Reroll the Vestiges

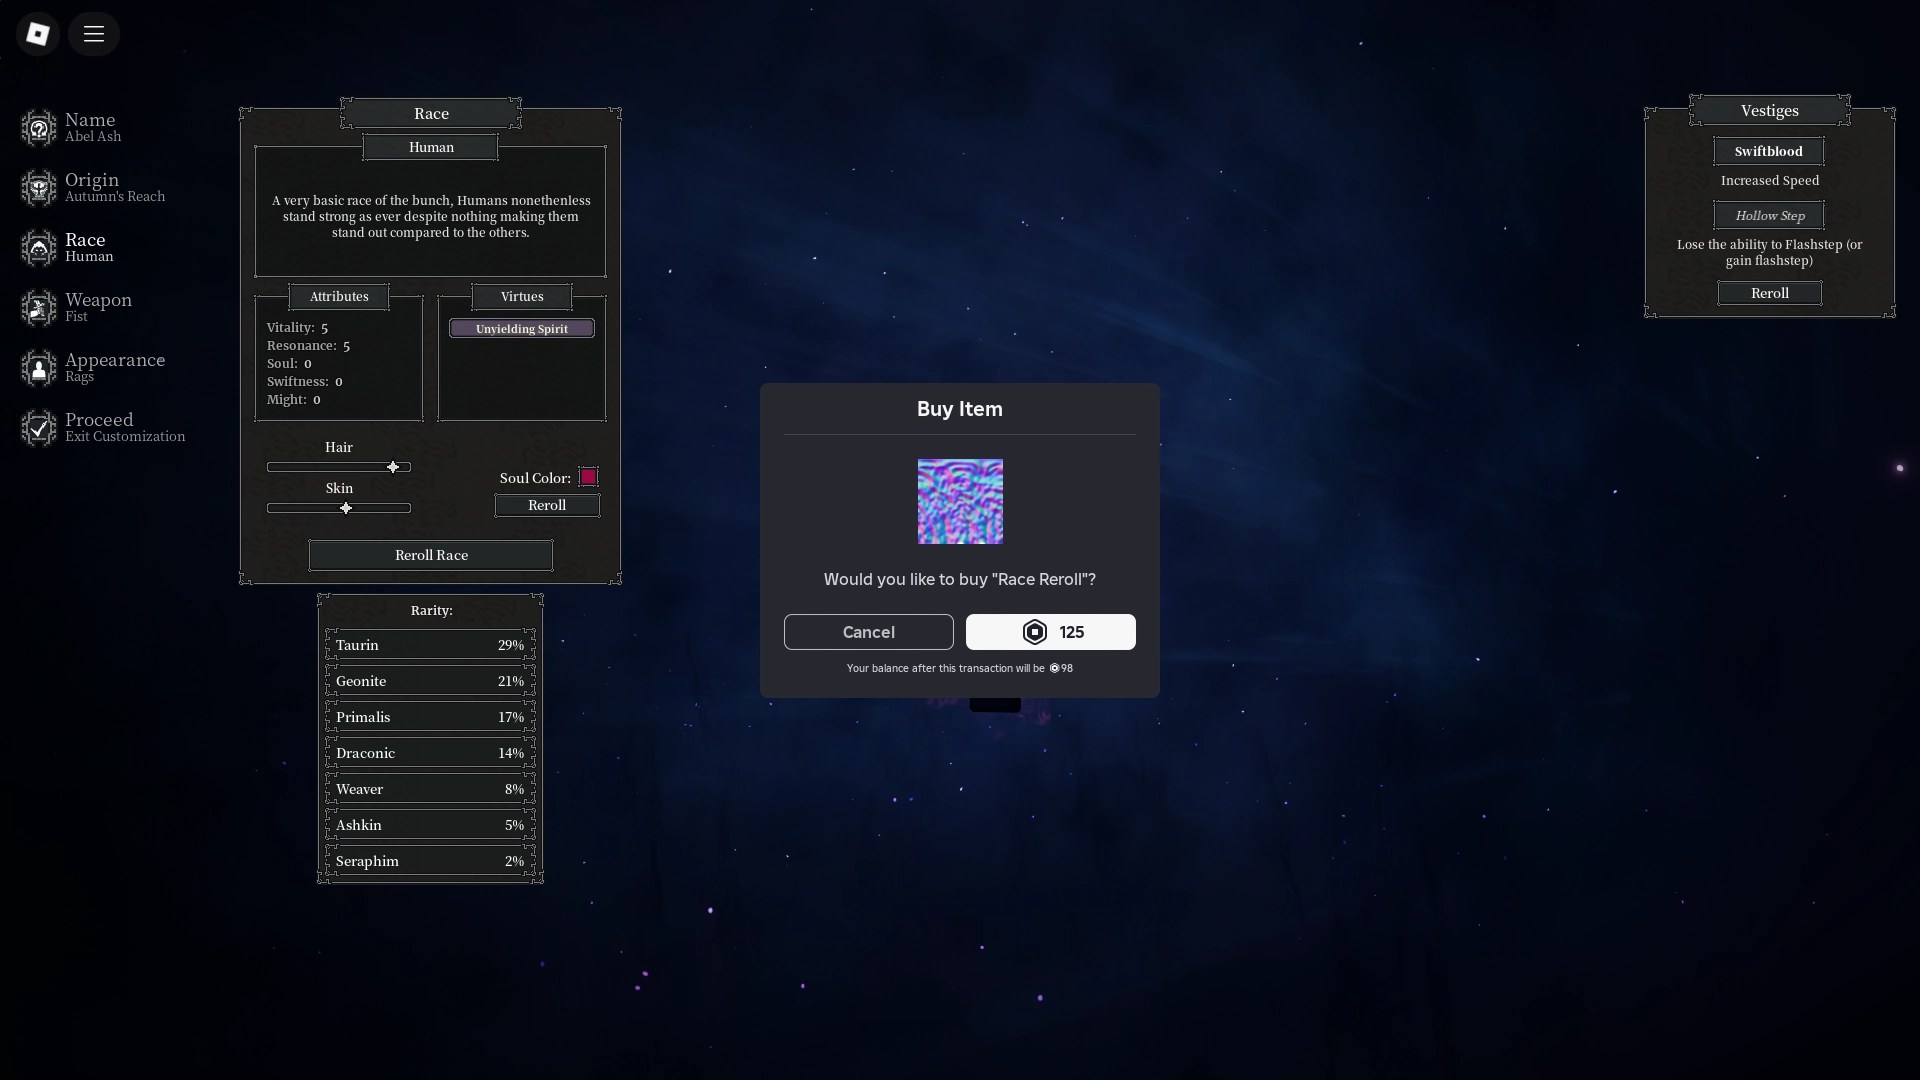tap(1769, 293)
